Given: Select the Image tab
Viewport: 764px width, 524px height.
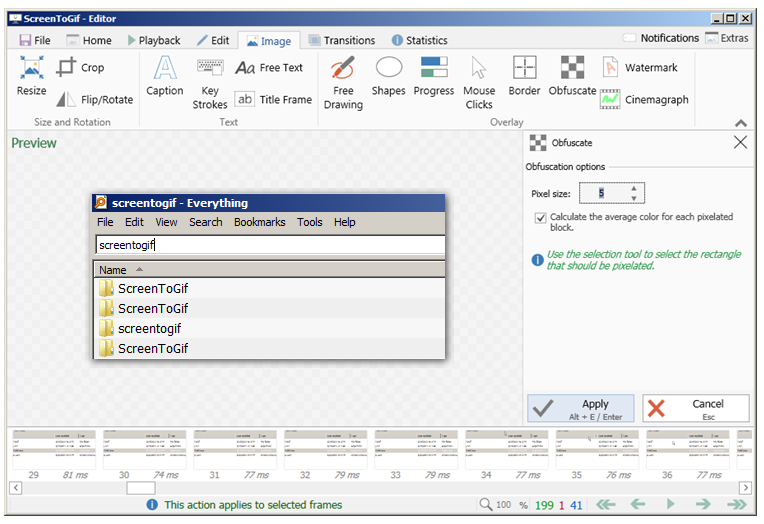Looking at the screenshot, I should (x=269, y=41).
